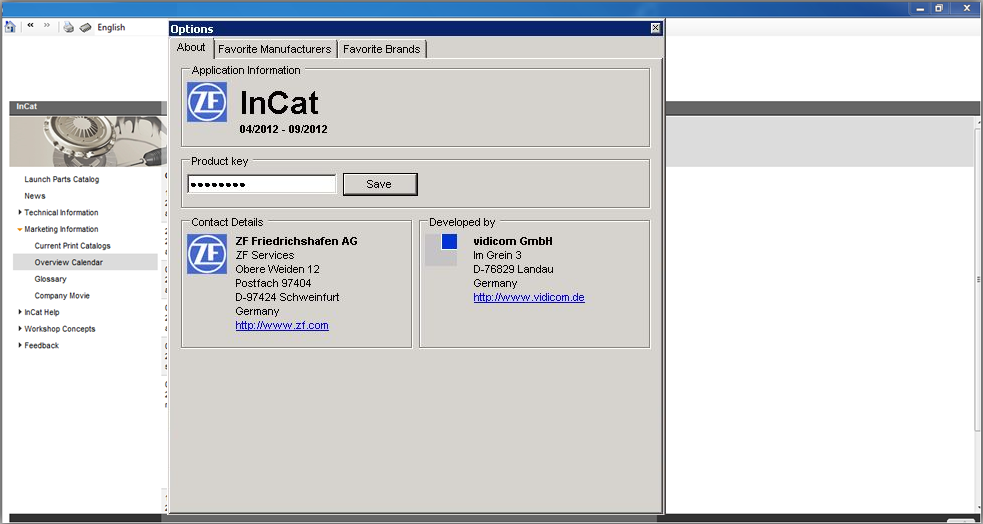Viewport: 983px width, 524px height.
Task: Click ZF Friedrichshafen AG text
Action: click(x=297, y=241)
